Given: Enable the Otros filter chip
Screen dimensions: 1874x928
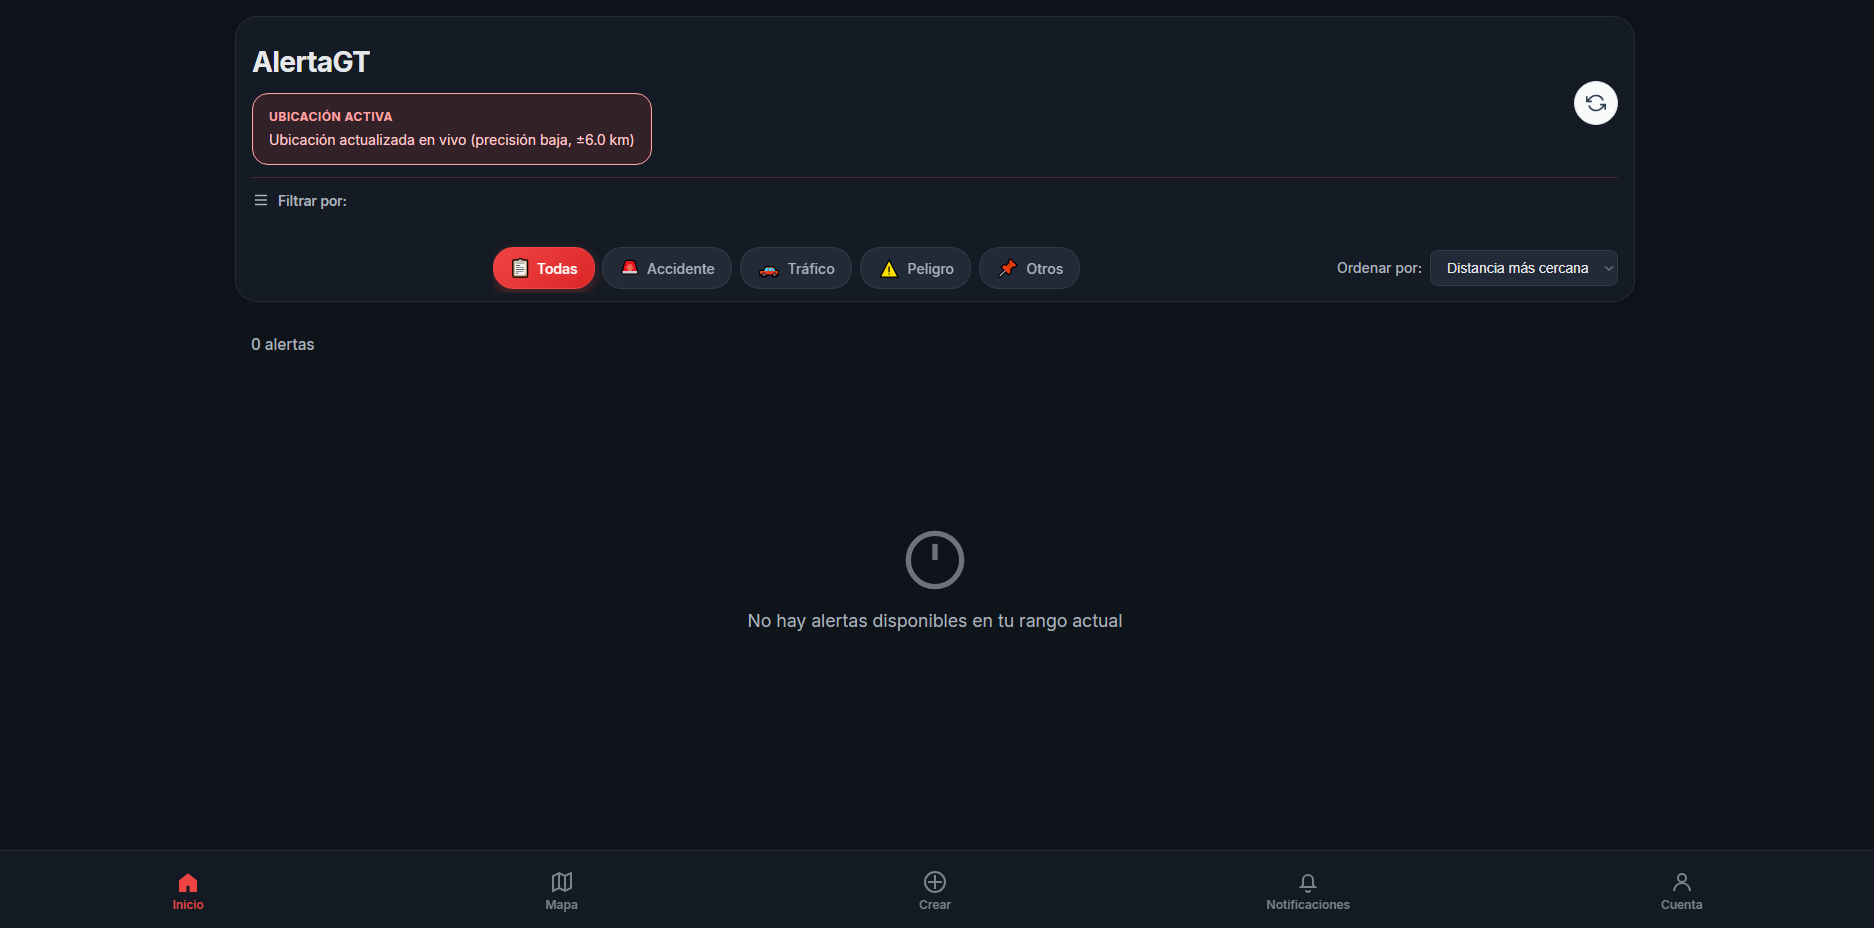Looking at the screenshot, I should tap(1029, 268).
